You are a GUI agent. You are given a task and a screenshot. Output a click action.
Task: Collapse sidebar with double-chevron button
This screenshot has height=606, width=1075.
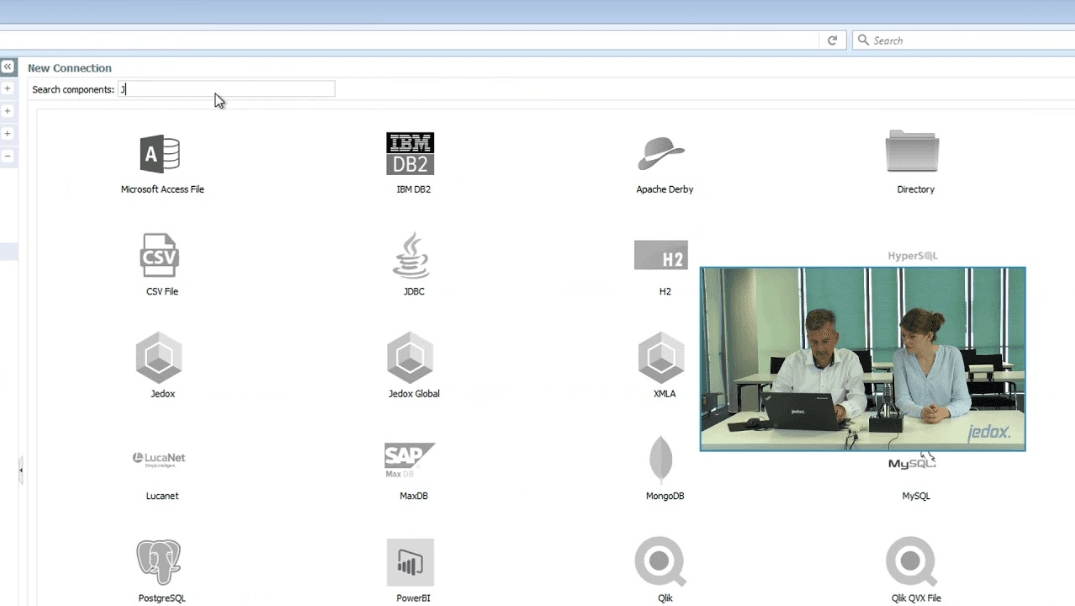pos(8,66)
